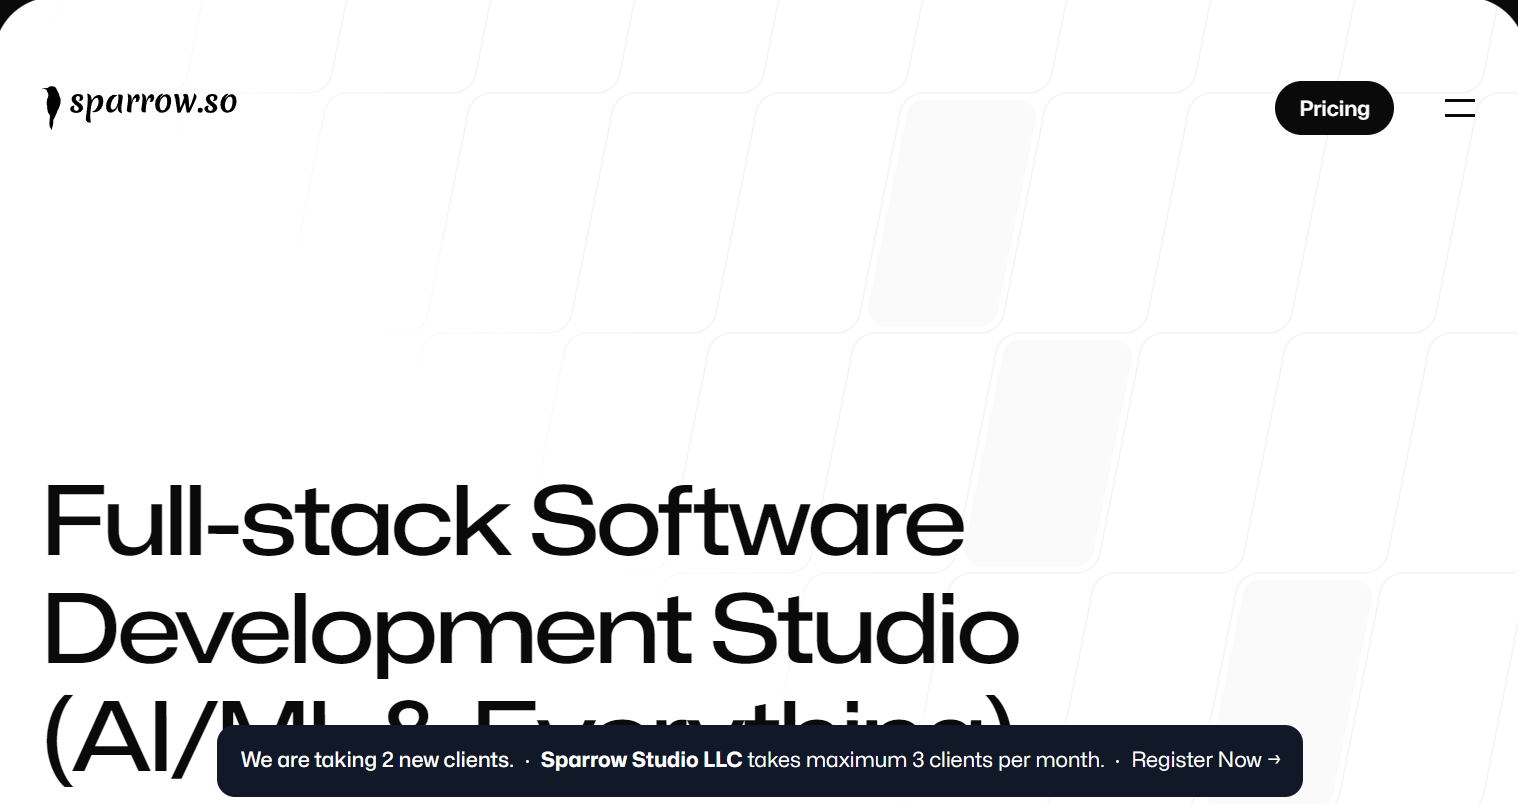The width and height of the screenshot is (1518, 804).
Task: Expand the announcement banner details
Action: click(x=760, y=760)
